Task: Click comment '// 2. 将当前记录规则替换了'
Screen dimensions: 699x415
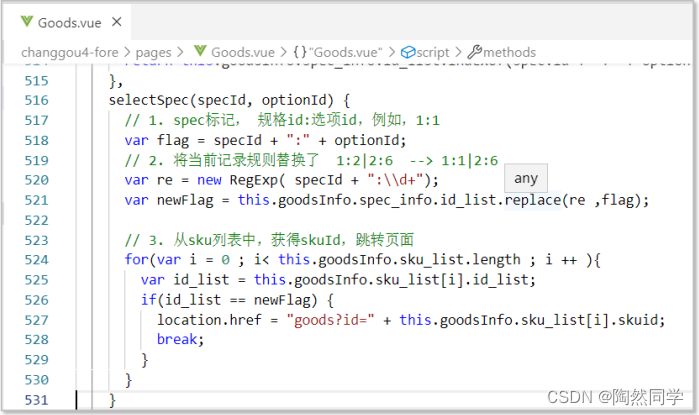Action: coord(311,160)
